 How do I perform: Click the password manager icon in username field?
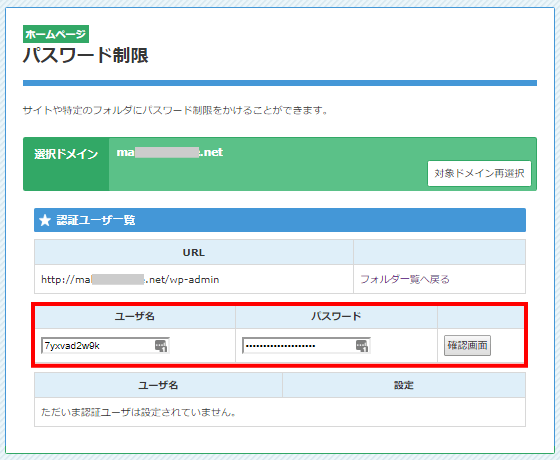click(x=161, y=346)
